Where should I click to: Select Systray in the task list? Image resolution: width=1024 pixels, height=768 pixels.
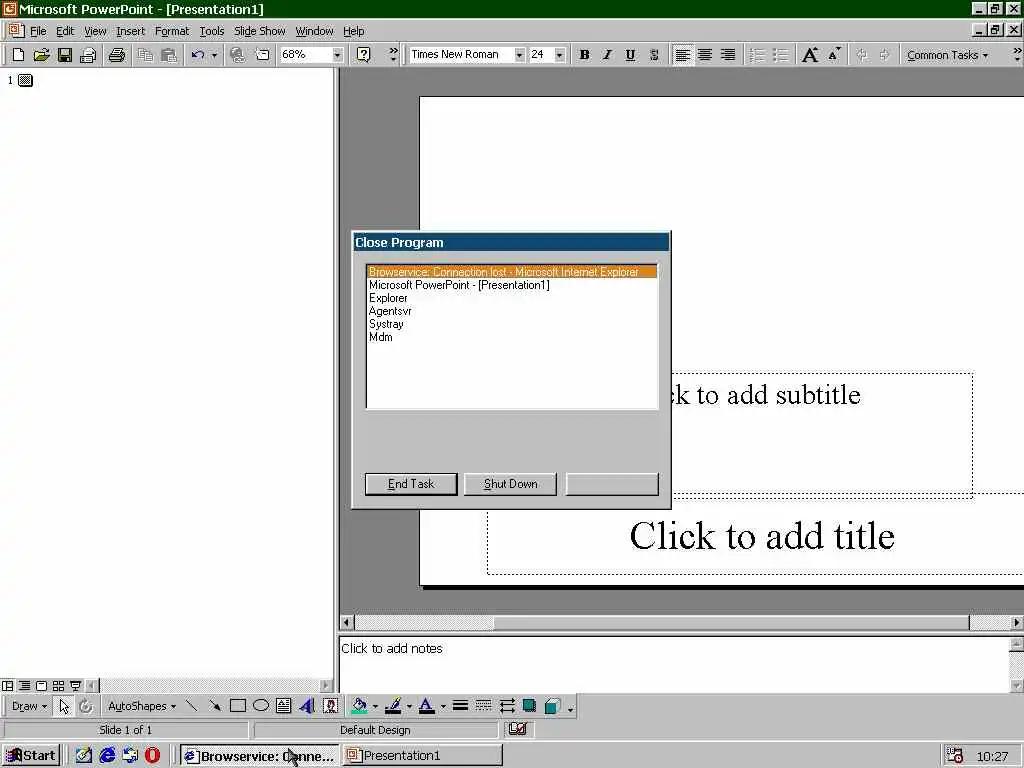pos(513,324)
